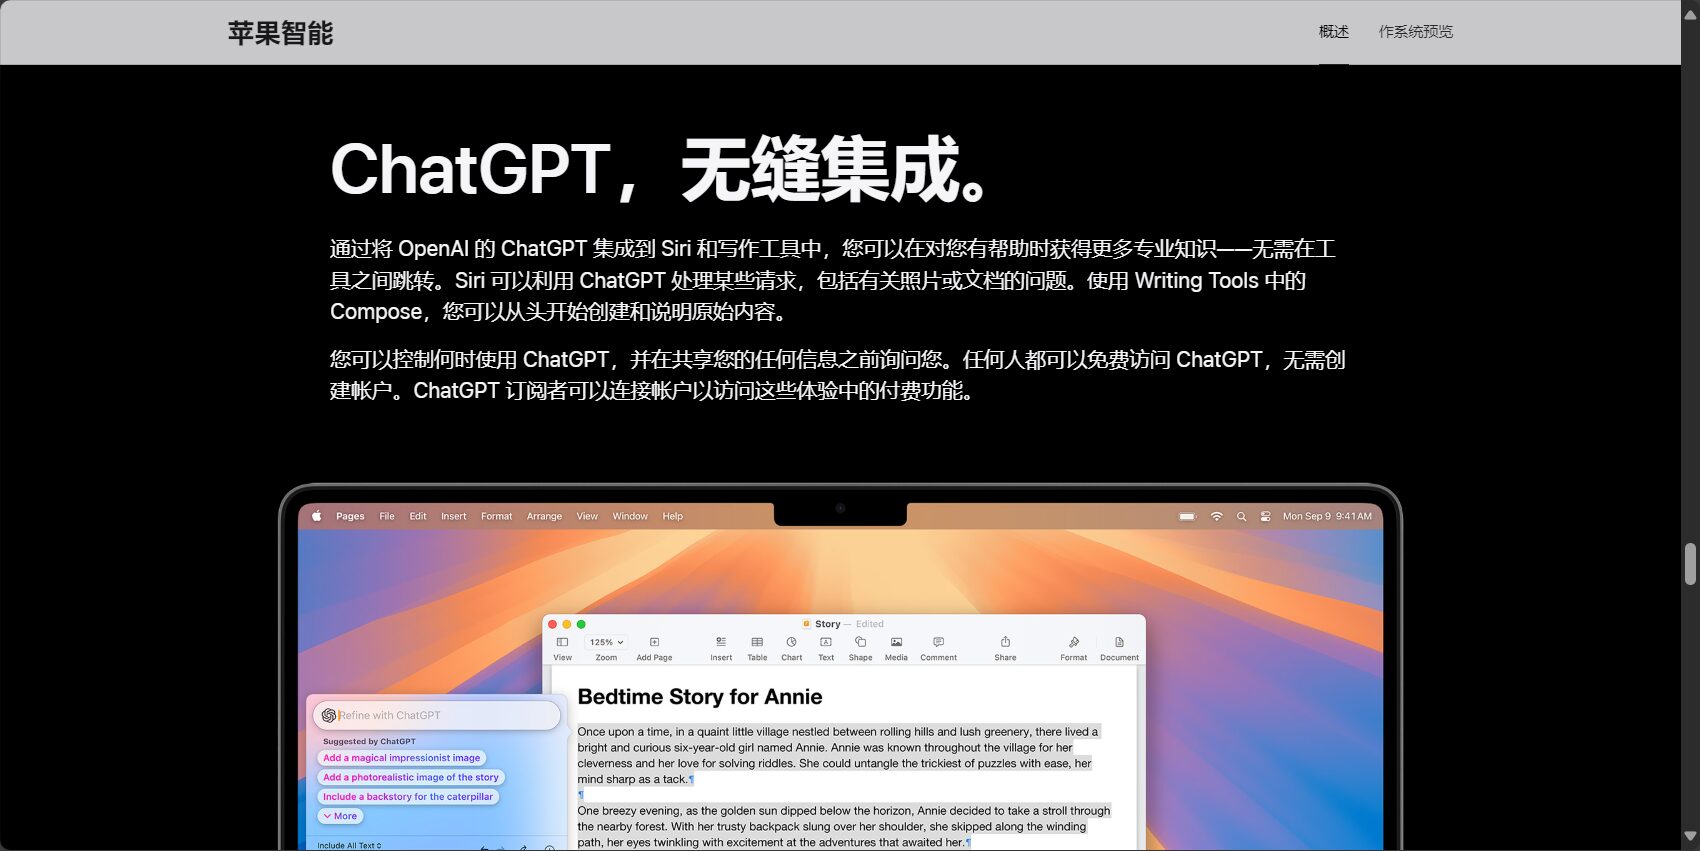Screen dimensions: 1700x851
Task: Open Control Center icon in the menu bar
Action: pyautogui.click(x=1265, y=517)
